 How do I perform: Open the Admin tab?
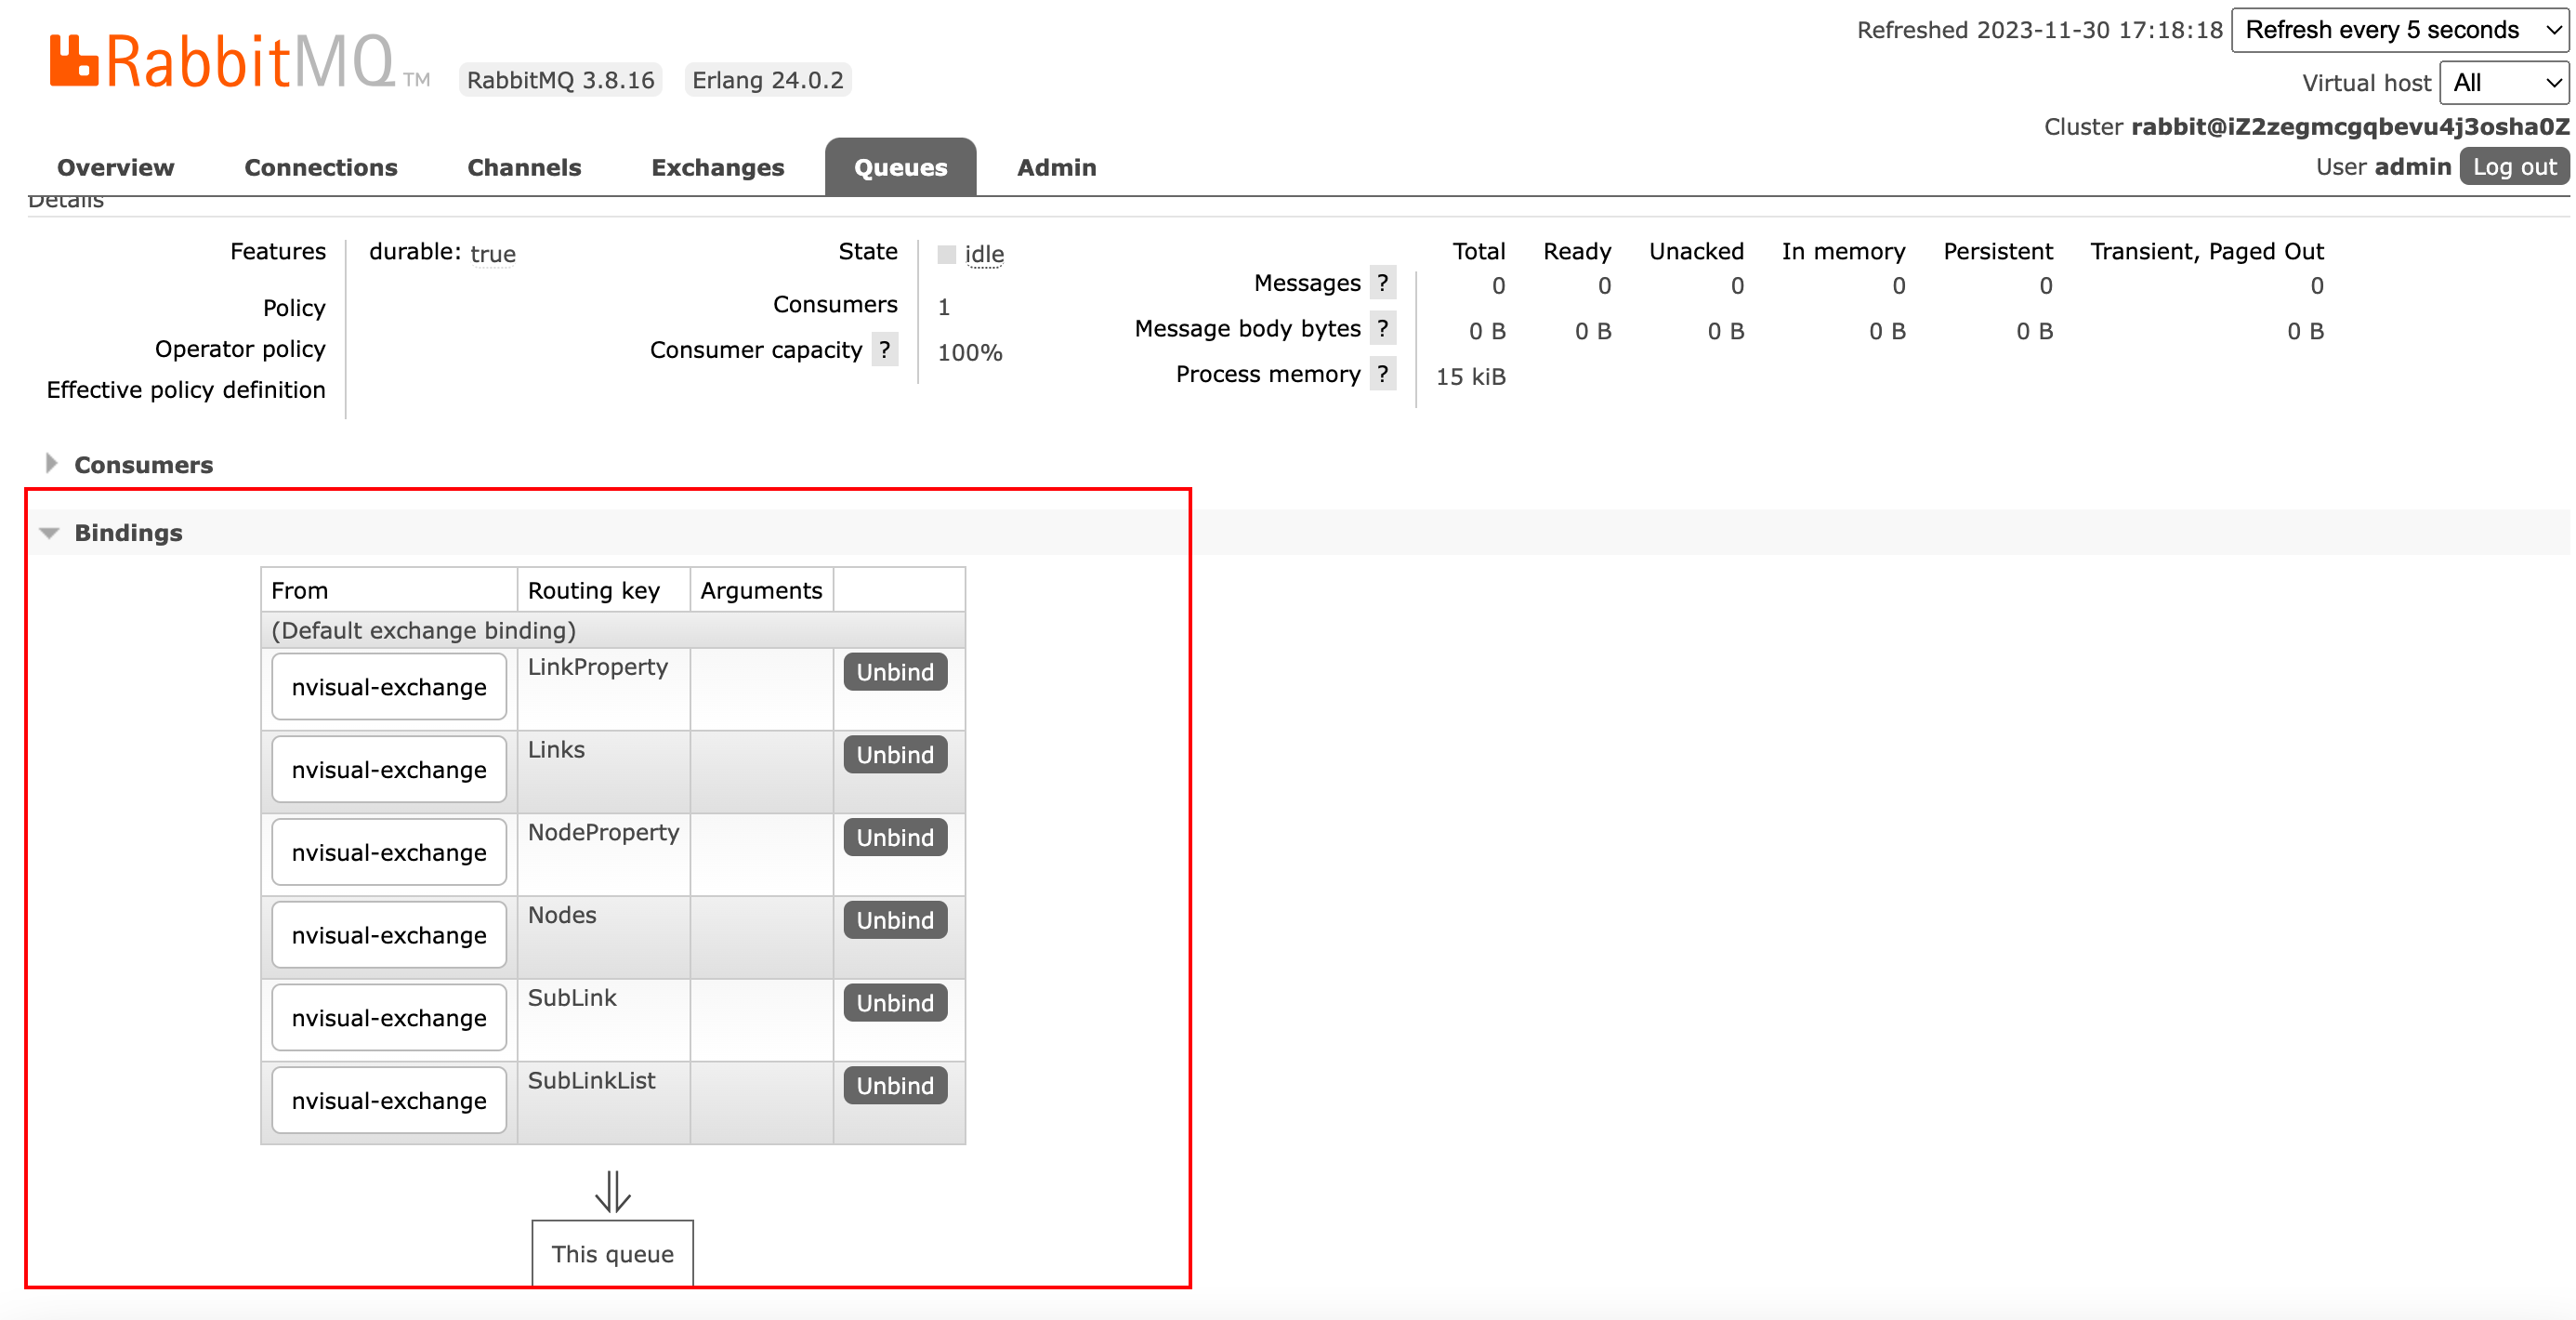[x=1056, y=168]
